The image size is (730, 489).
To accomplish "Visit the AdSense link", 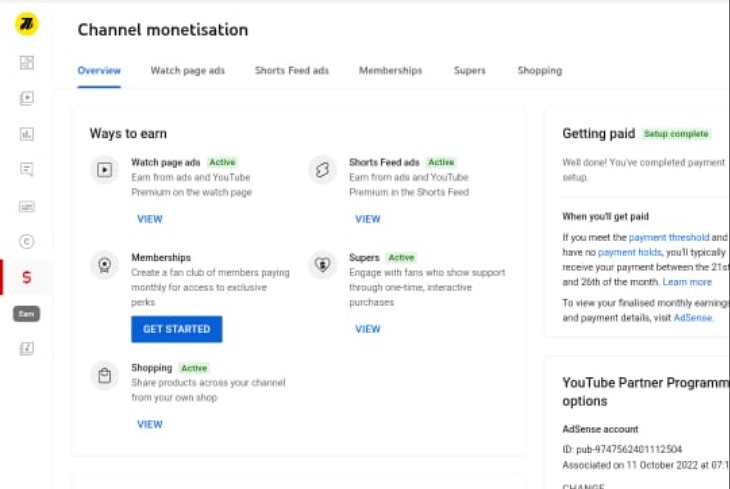I will point(693,318).
